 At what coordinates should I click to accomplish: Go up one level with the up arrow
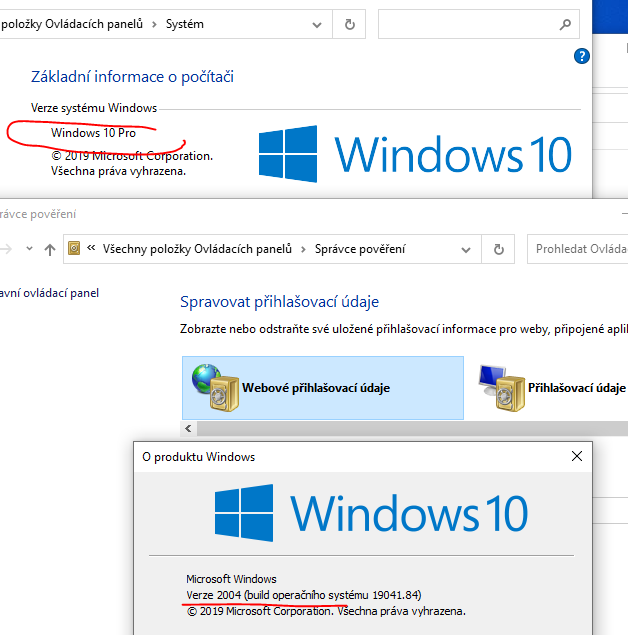point(49,249)
